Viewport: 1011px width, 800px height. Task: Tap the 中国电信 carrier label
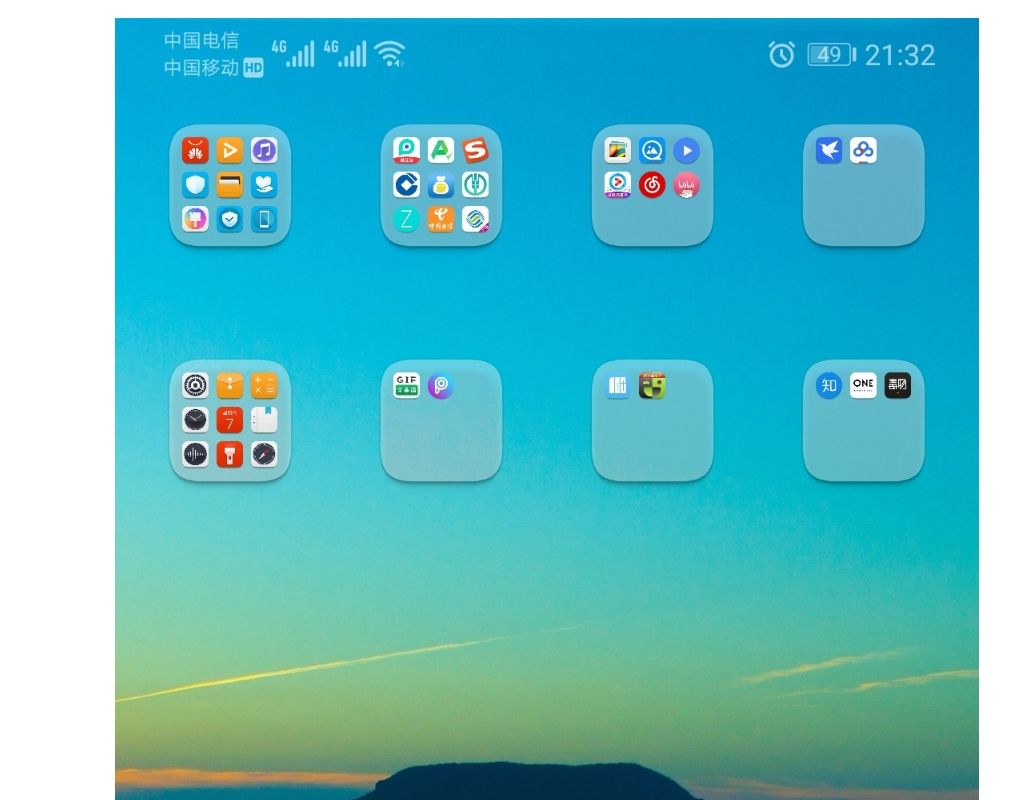(202, 41)
